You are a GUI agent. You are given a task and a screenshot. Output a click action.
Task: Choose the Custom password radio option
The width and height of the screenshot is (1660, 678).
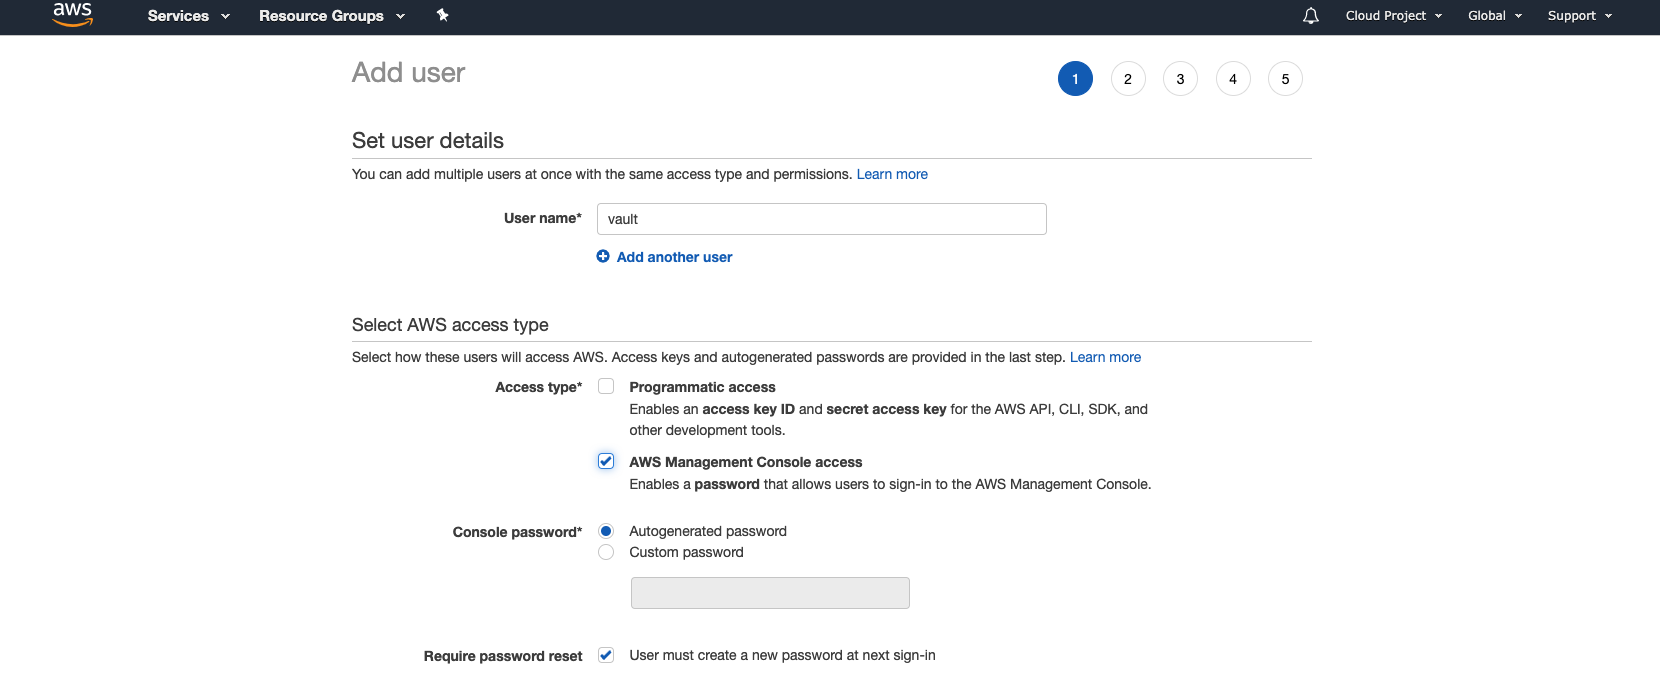pyautogui.click(x=606, y=552)
